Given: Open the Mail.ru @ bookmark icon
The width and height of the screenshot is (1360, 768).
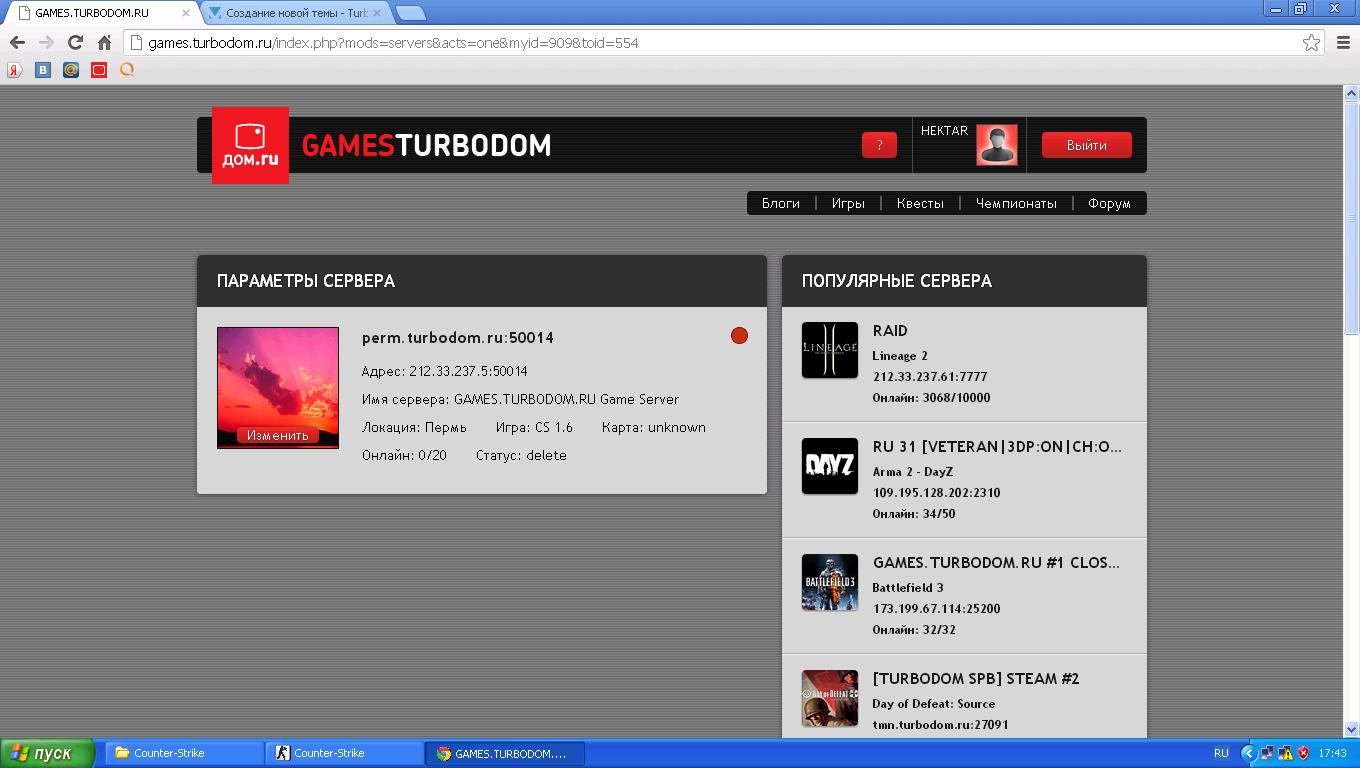Looking at the screenshot, I should tap(71, 70).
